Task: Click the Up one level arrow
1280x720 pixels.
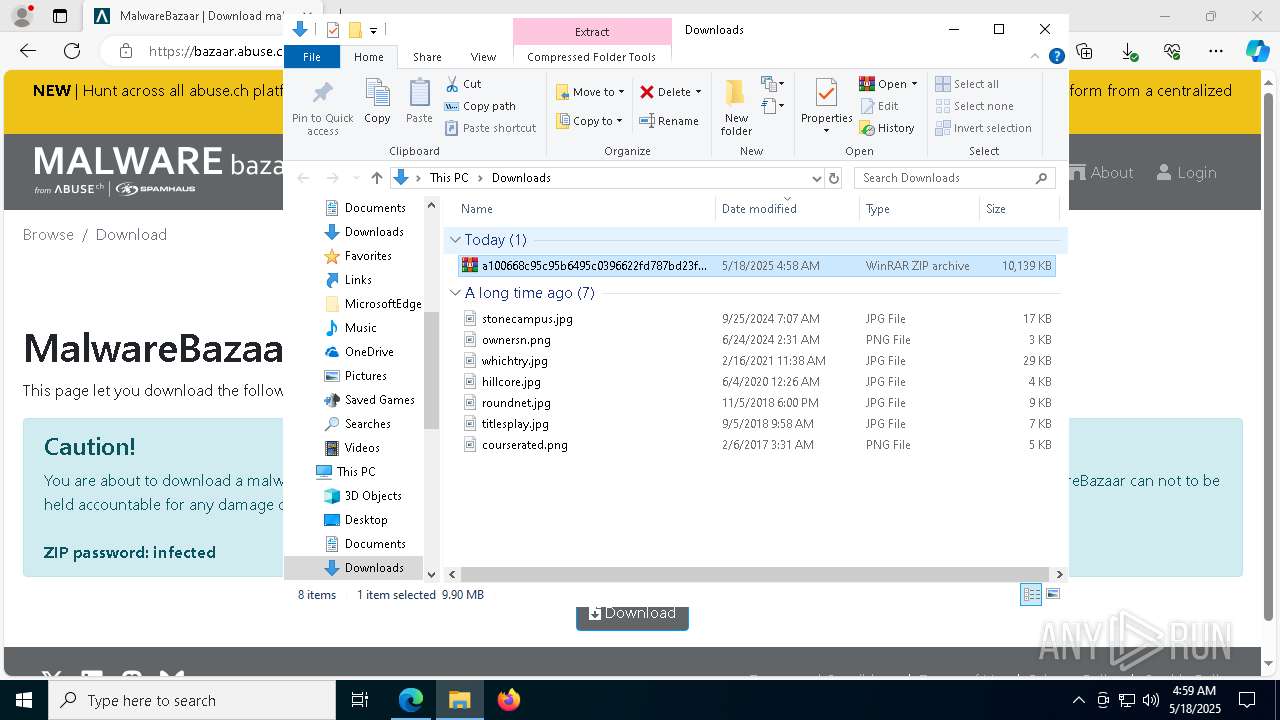Action: (376, 178)
